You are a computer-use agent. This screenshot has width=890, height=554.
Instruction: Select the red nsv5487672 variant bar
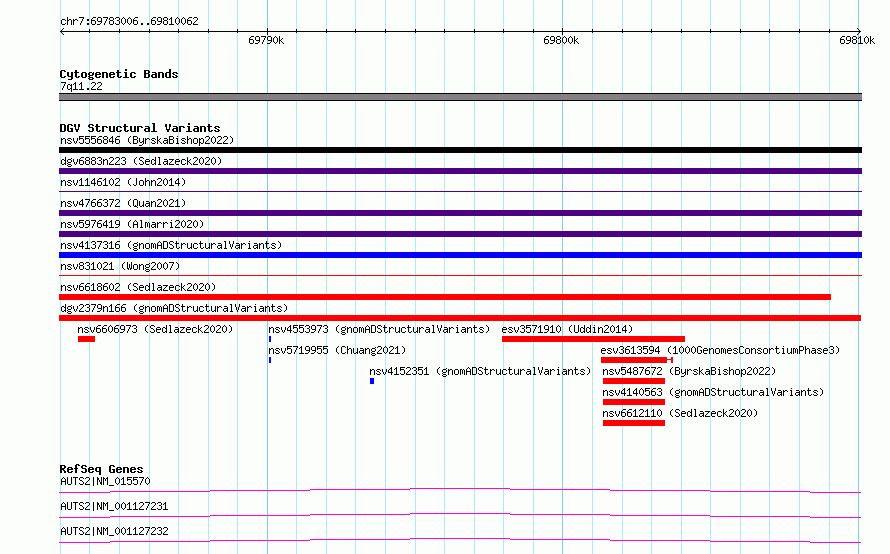[x=634, y=381]
